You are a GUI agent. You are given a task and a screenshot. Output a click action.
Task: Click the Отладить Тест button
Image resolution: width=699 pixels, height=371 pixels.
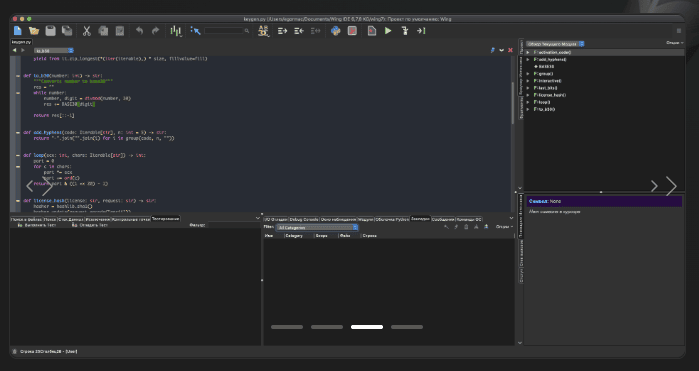90,225
